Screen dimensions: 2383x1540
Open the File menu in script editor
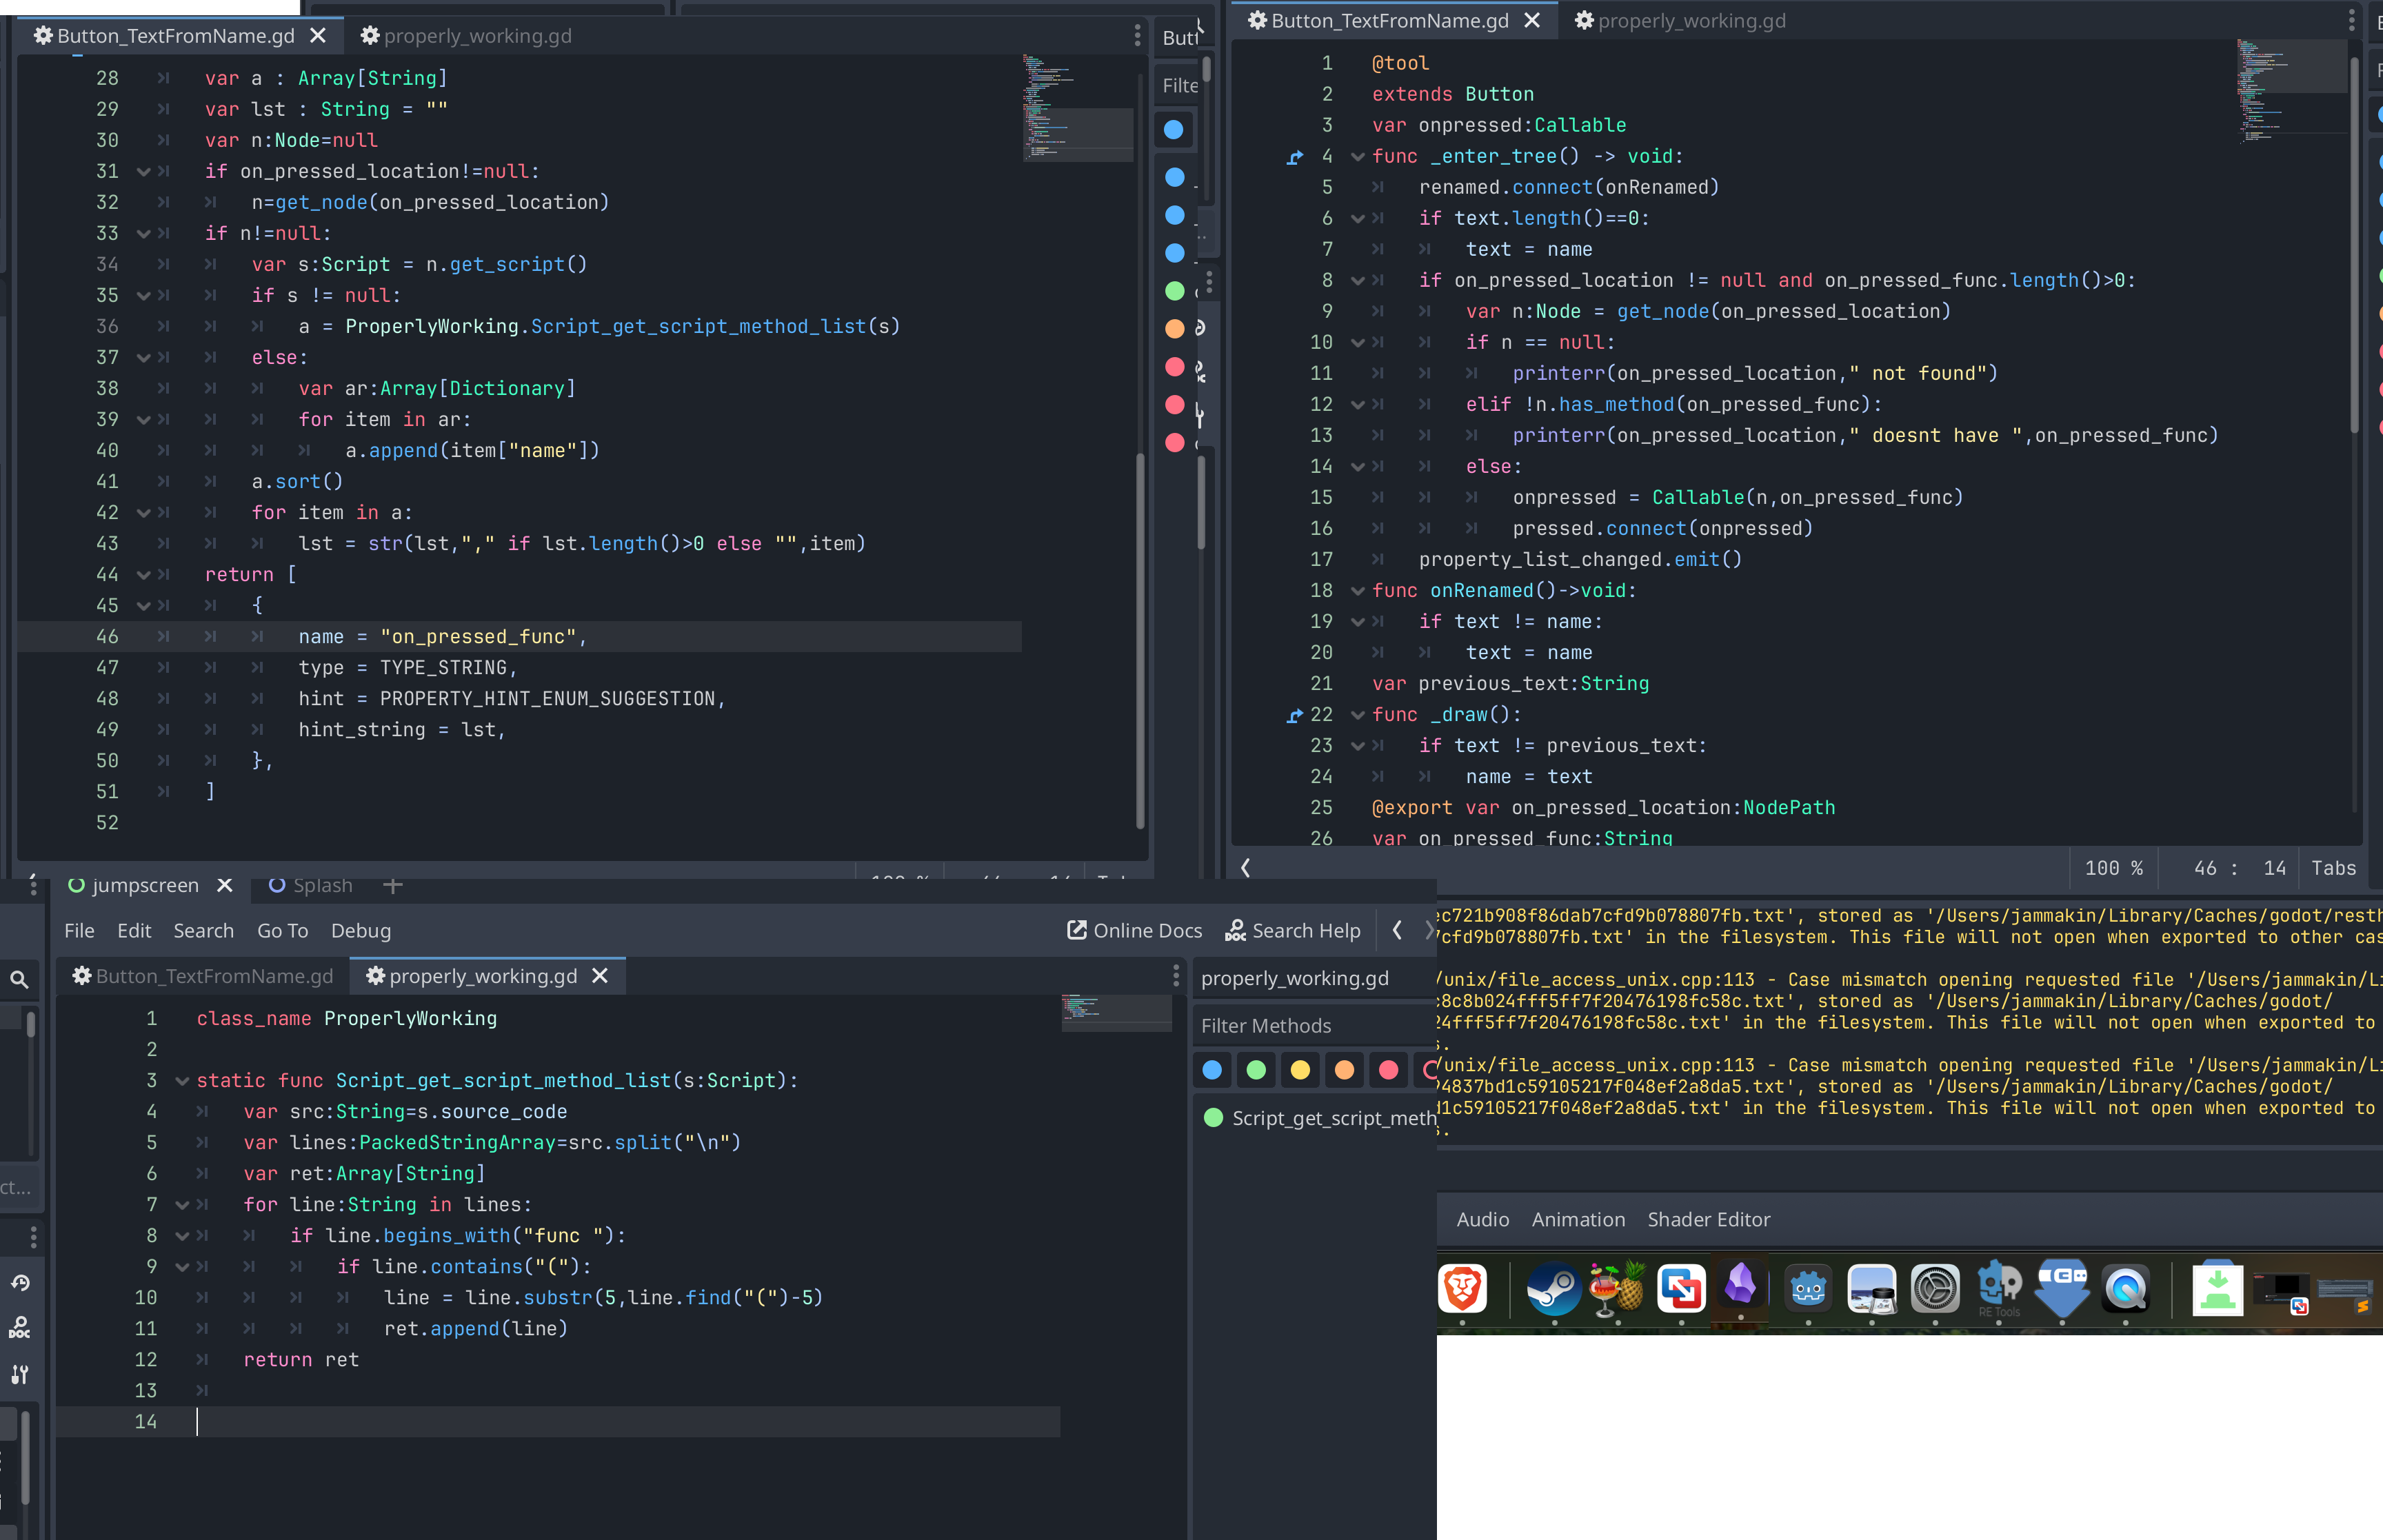coord(79,930)
